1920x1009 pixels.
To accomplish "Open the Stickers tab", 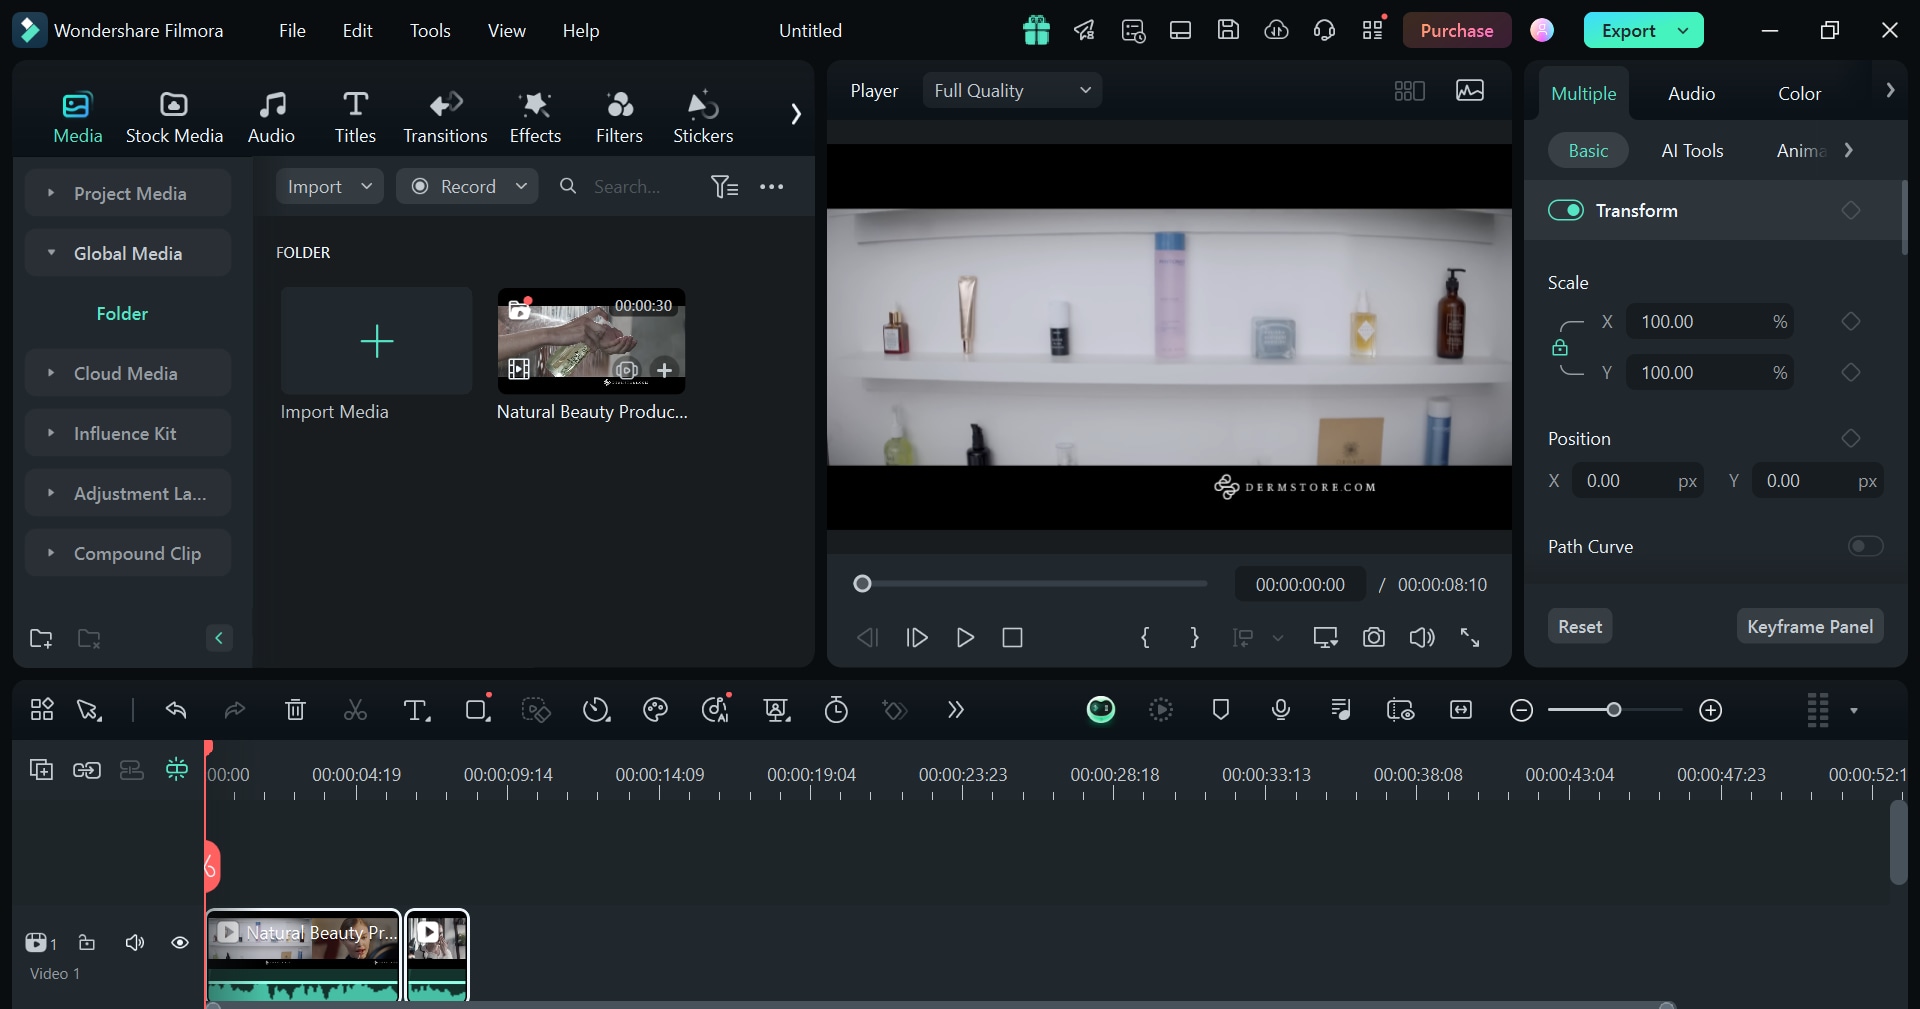I will pyautogui.click(x=703, y=117).
